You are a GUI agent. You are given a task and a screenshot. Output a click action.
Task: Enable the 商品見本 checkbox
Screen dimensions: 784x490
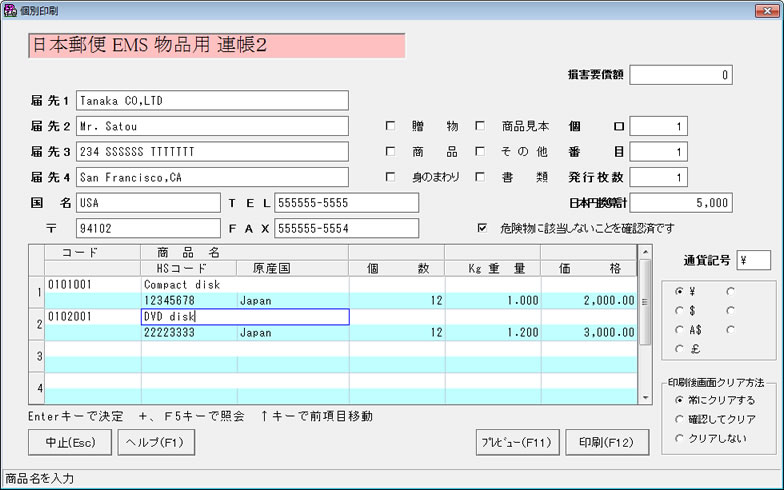point(480,127)
